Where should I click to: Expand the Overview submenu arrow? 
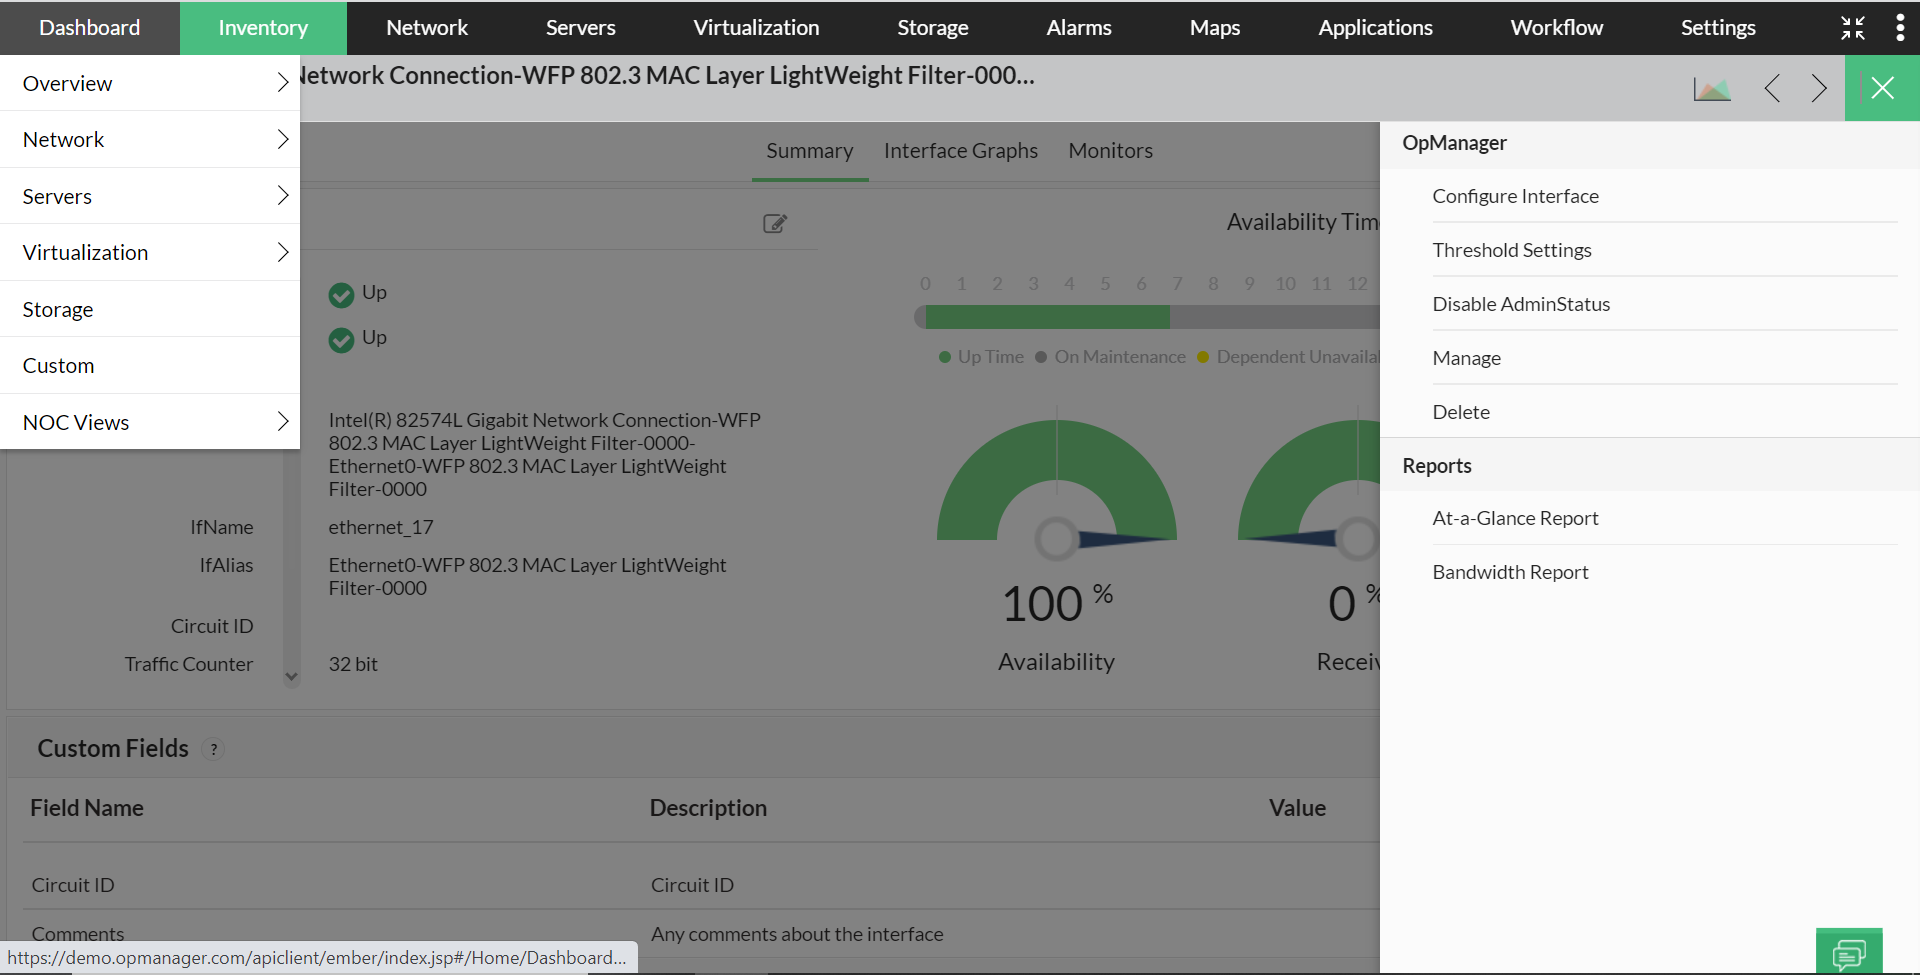point(282,83)
